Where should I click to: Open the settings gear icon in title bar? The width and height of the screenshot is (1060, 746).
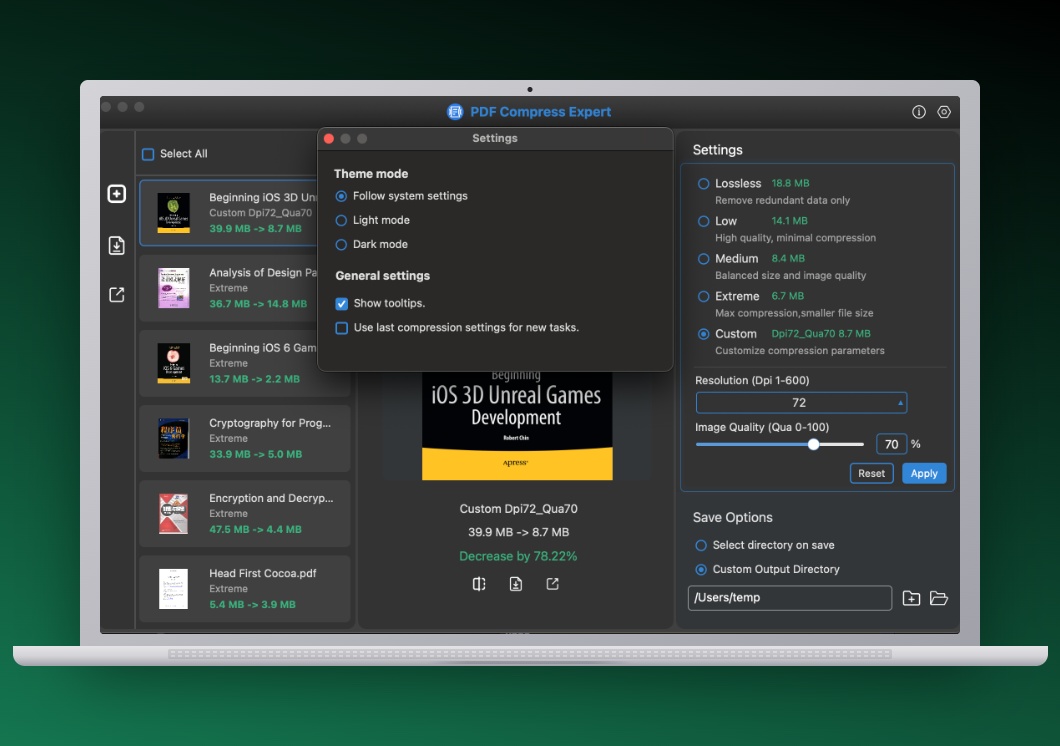tap(944, 112)
